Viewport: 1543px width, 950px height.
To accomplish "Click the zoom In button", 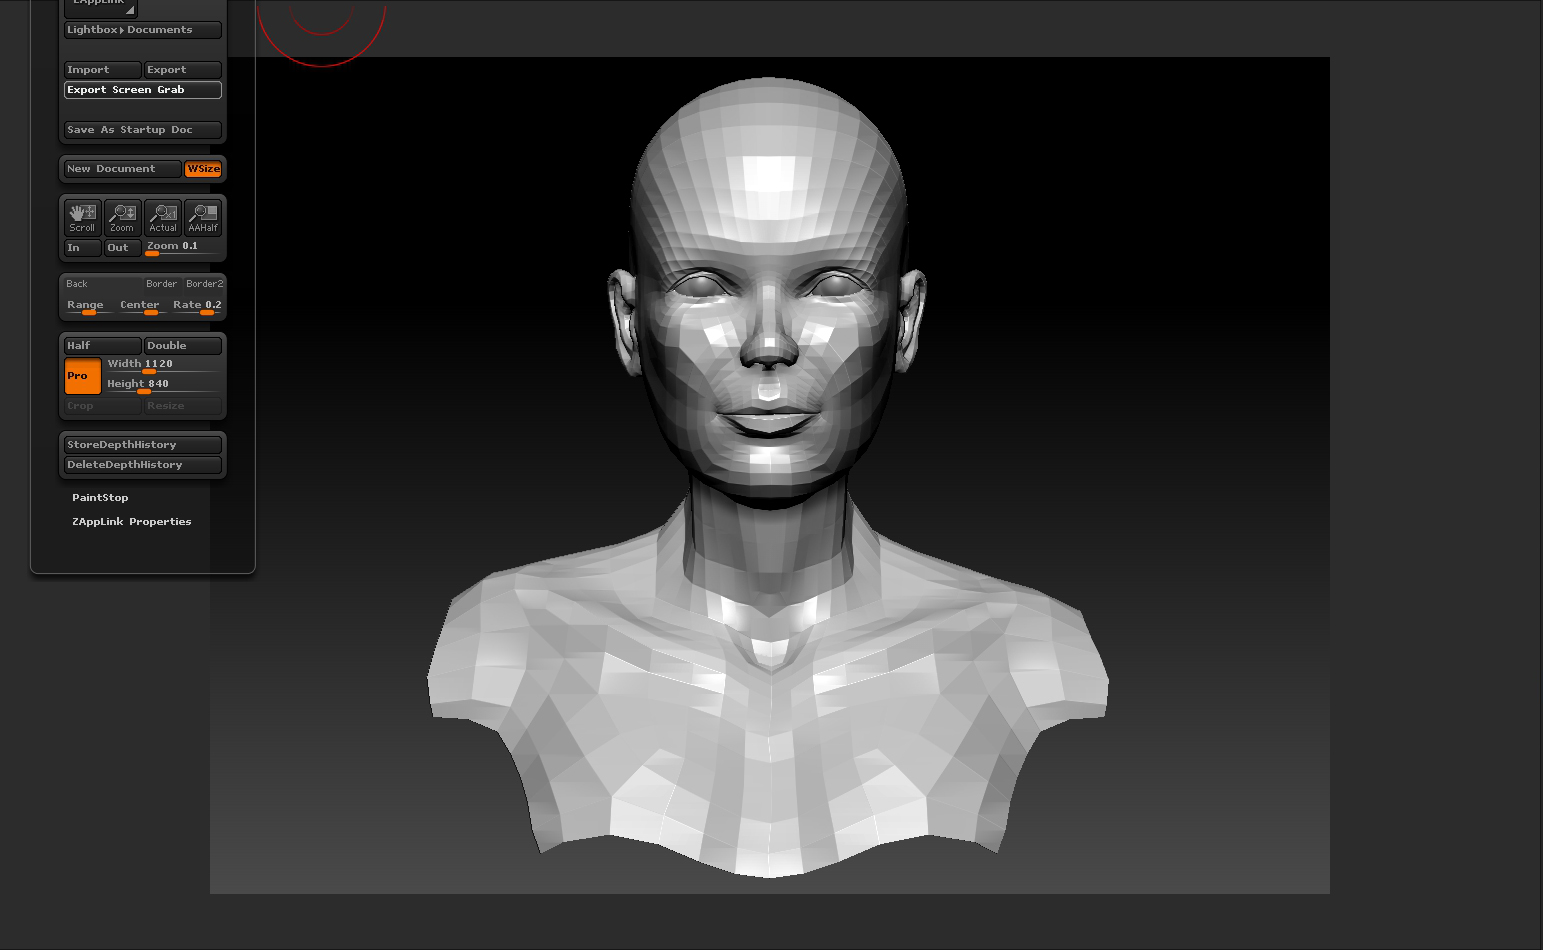I will click(83, 248).
